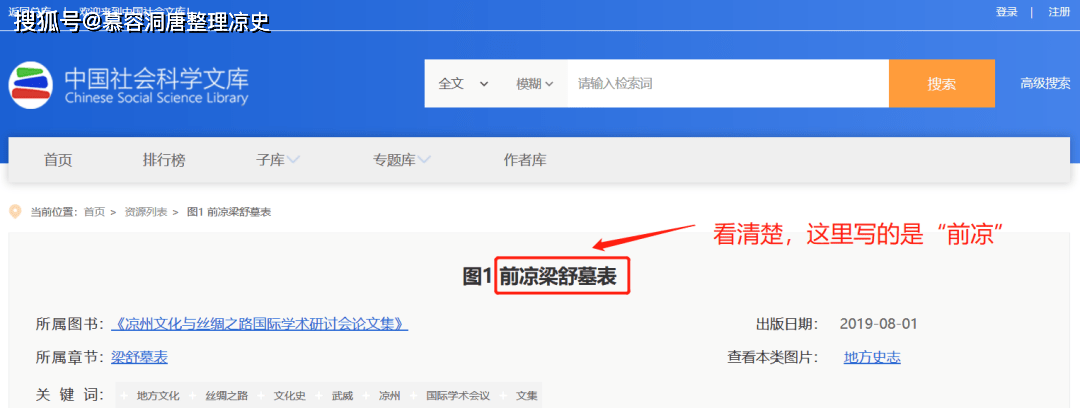Open the 梁舒墓表 chapter link
Image resolution: width=1080 pixels, height=408 pixels.
coord(139,357)
